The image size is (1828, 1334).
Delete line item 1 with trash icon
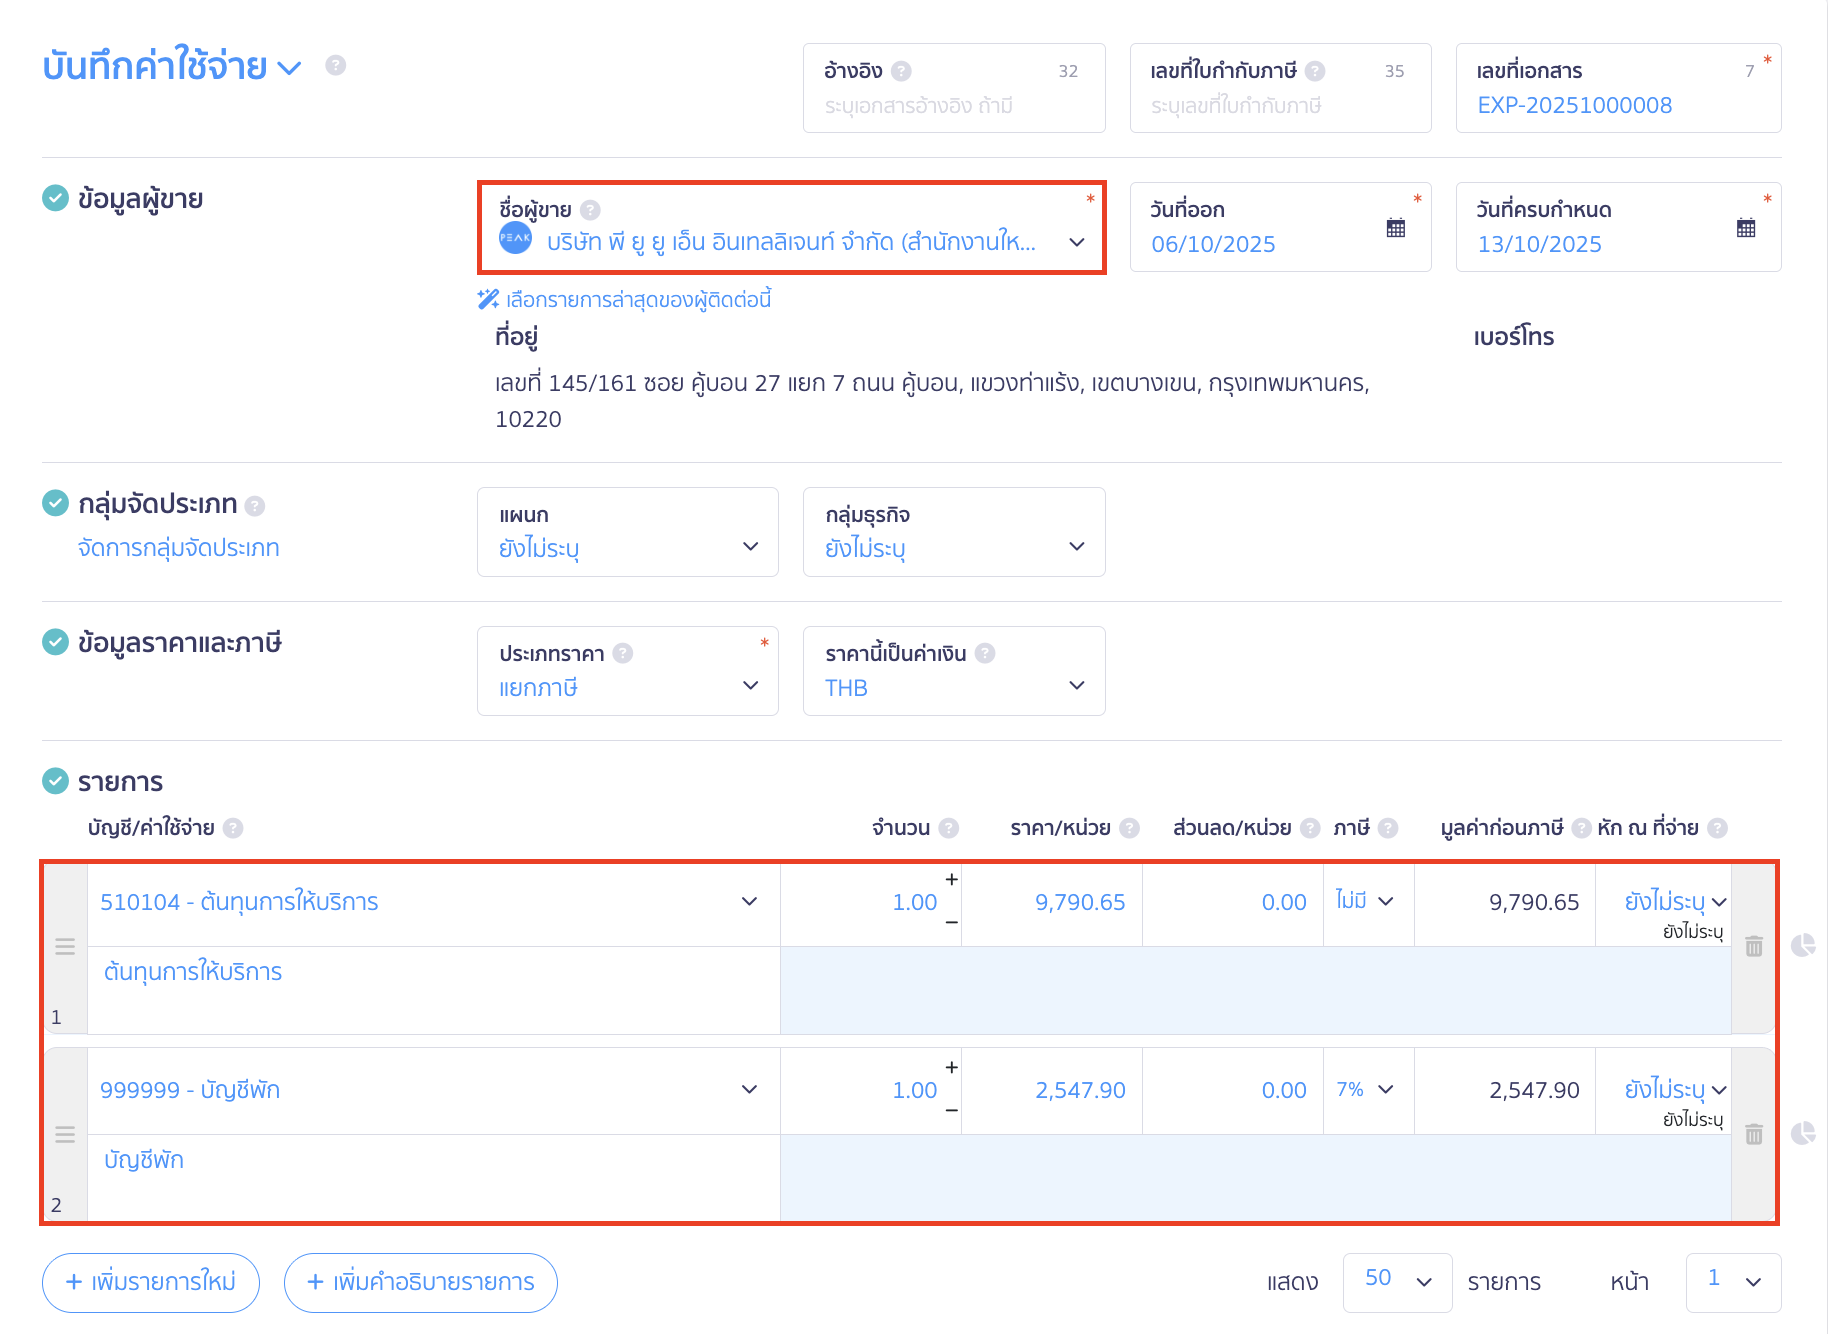pyautogui.click(x=1753, y=946)
